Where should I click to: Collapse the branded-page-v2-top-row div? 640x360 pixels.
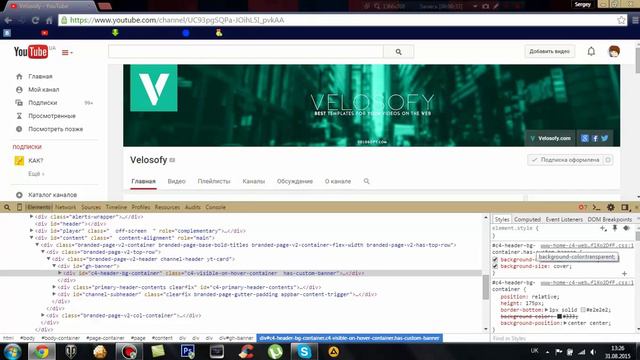pyautogui.click(x=43, y=252)
